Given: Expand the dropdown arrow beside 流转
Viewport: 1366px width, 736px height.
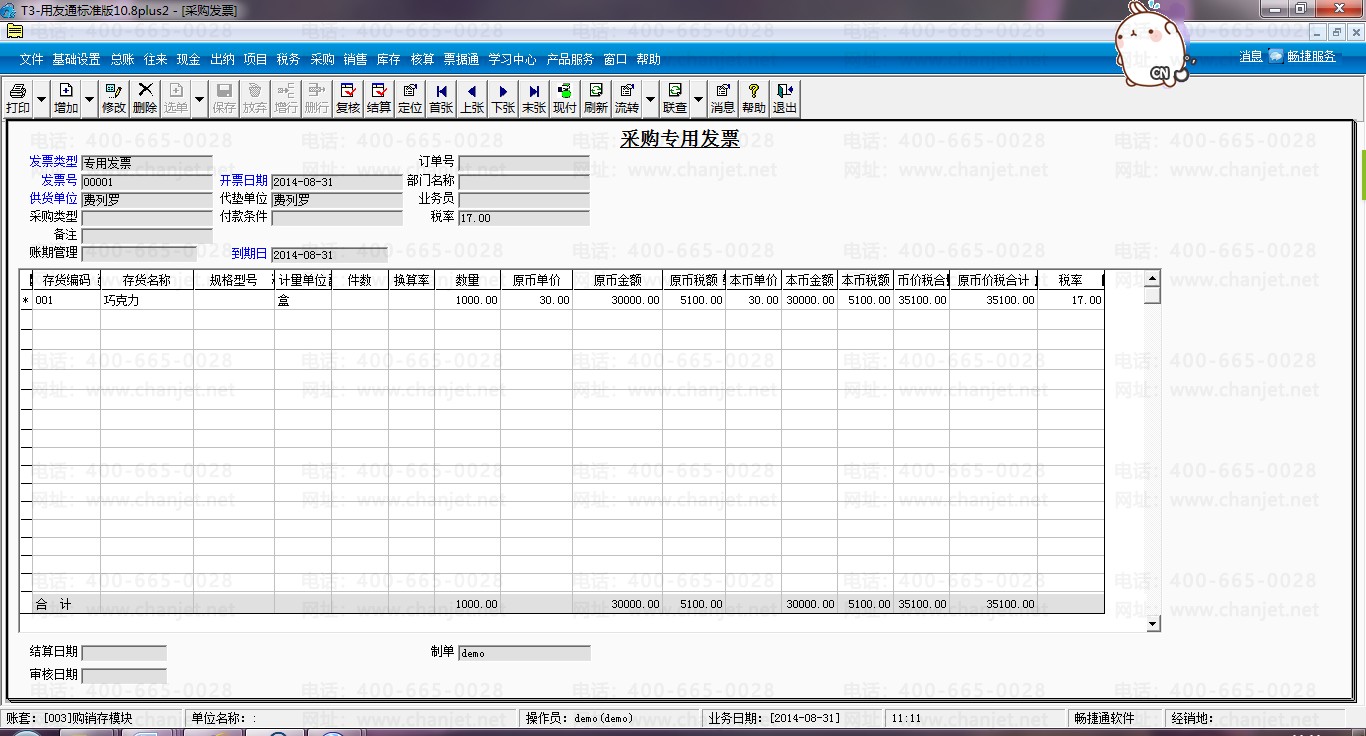Looking at the screenshot, I should [x=651, y=98].
